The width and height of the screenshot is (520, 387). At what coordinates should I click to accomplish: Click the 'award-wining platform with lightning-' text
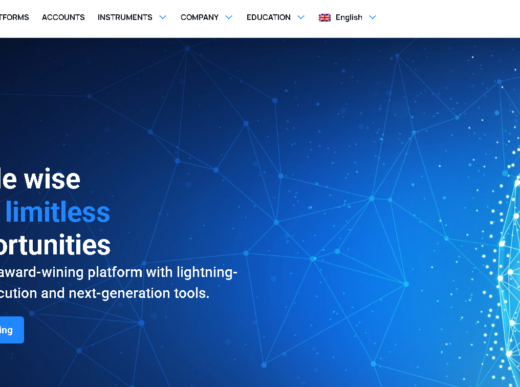[x=118, y=272]
